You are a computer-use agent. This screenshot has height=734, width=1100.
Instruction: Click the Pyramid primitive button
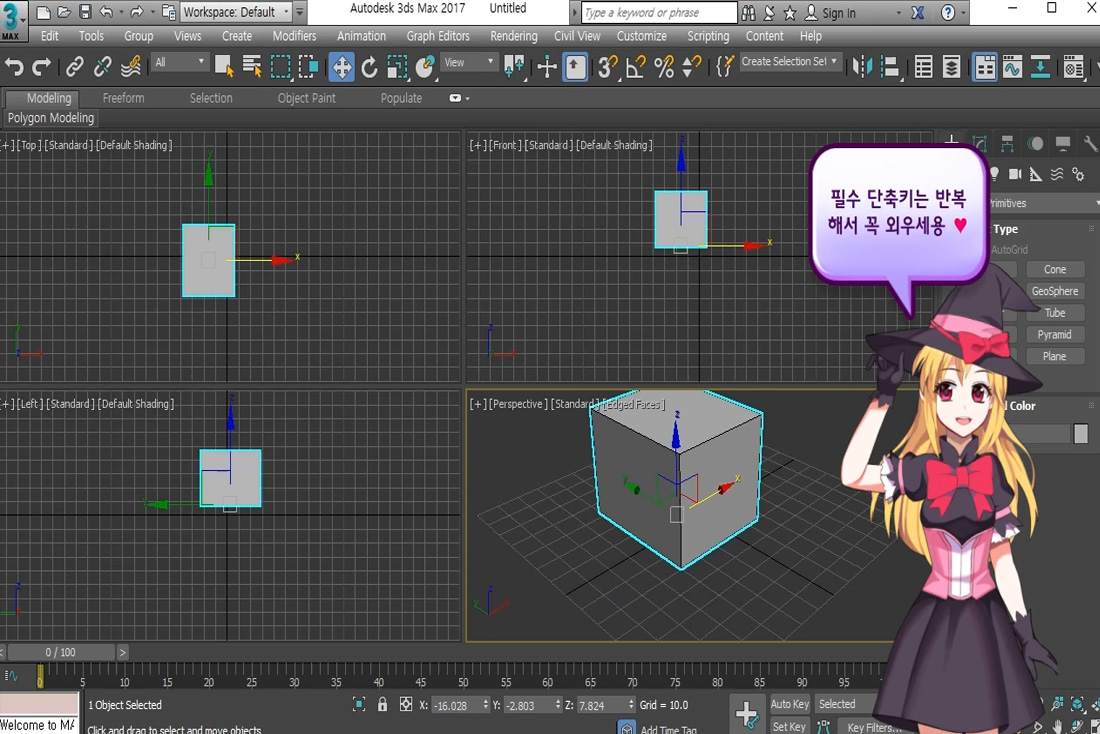[x=1055, y=335]
